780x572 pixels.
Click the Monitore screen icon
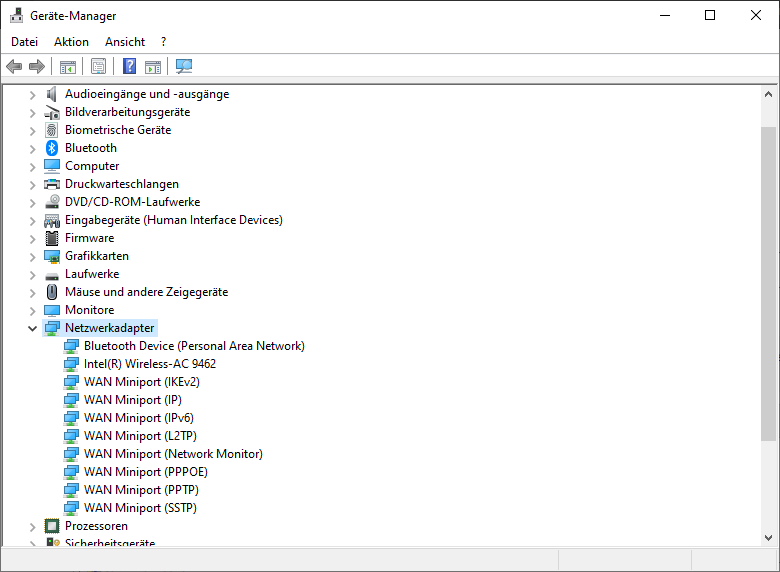(52, 310)
